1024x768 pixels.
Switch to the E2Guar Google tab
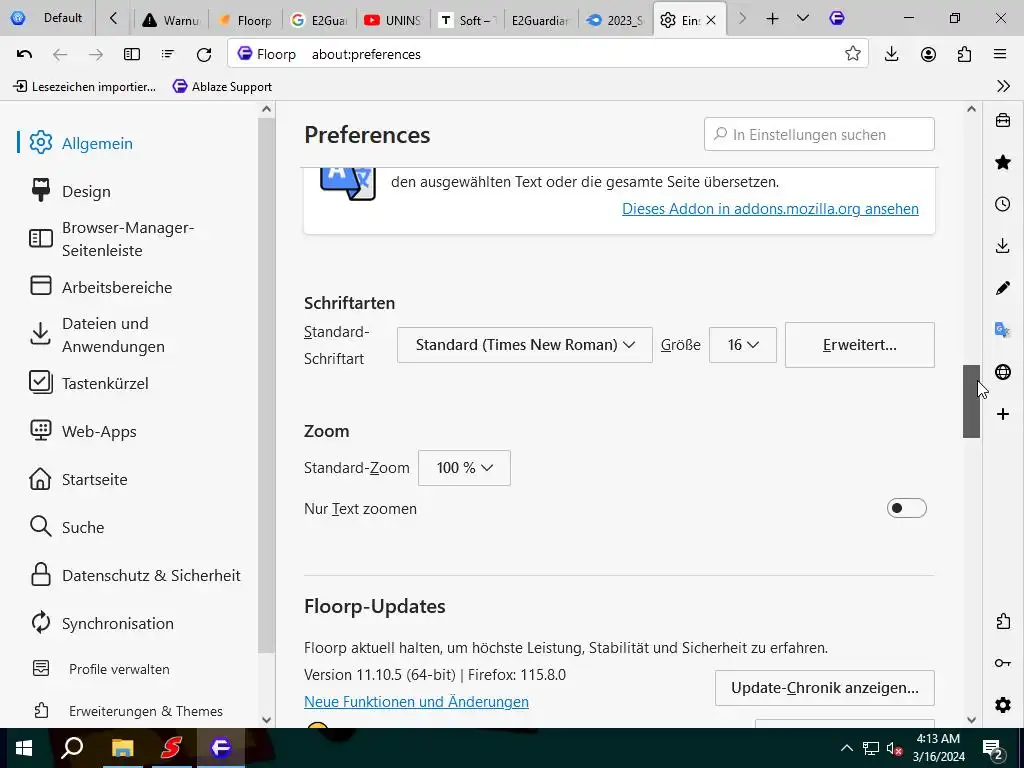[320, 20]
